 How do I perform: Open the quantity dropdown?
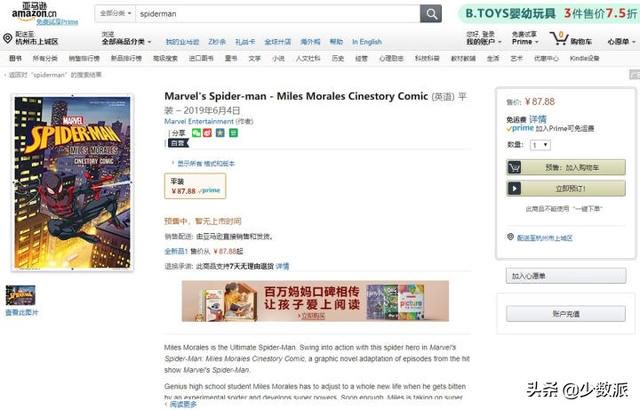tap(540, 145)
